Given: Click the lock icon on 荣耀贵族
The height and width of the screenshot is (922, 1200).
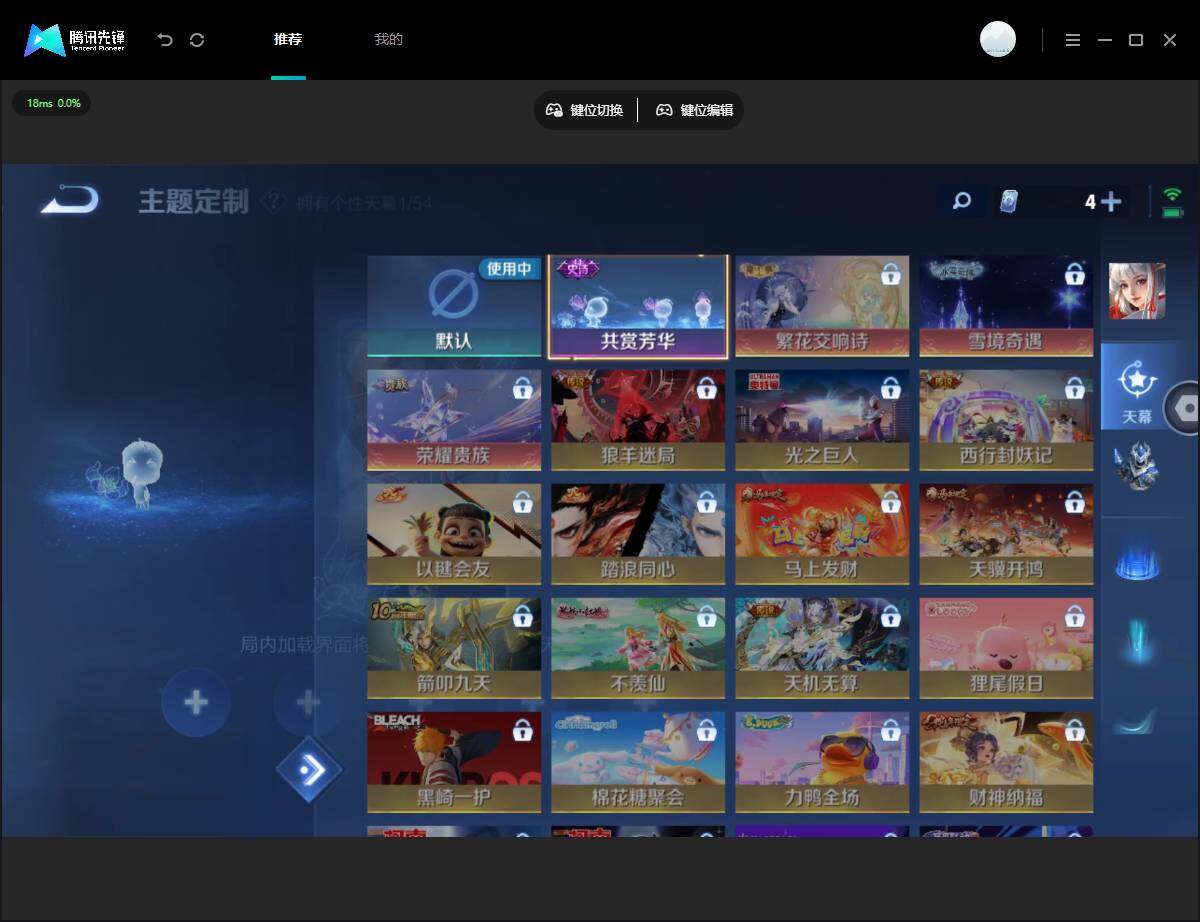Looking at the screenshot, I should pos(522,388).
